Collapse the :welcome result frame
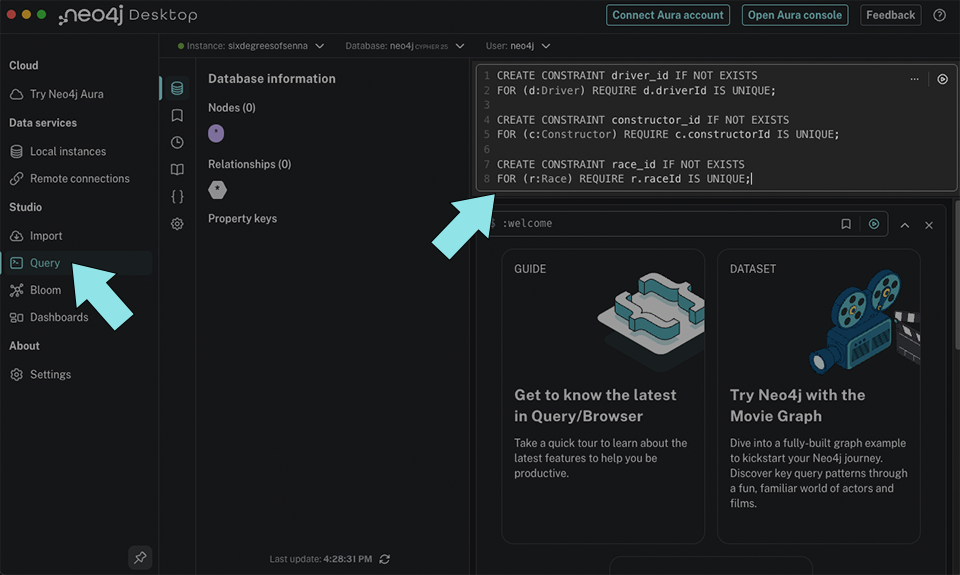 (904, 225)
